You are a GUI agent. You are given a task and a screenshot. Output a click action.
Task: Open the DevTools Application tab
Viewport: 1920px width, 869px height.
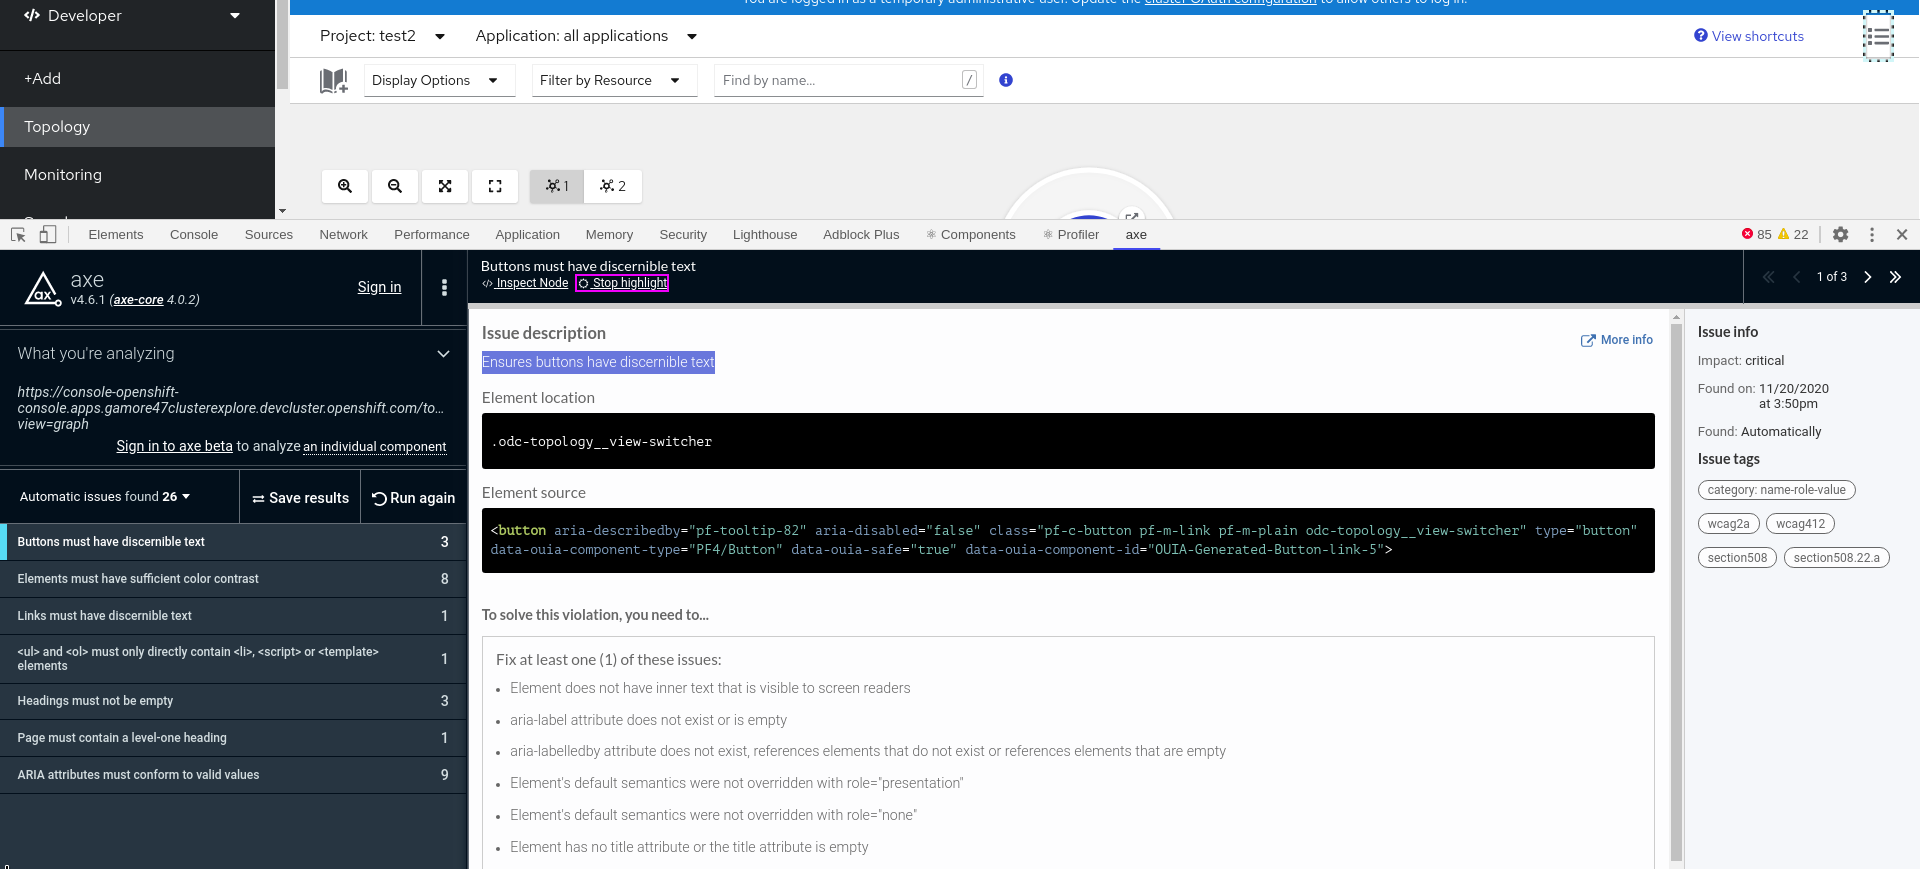tap(528, 235)
